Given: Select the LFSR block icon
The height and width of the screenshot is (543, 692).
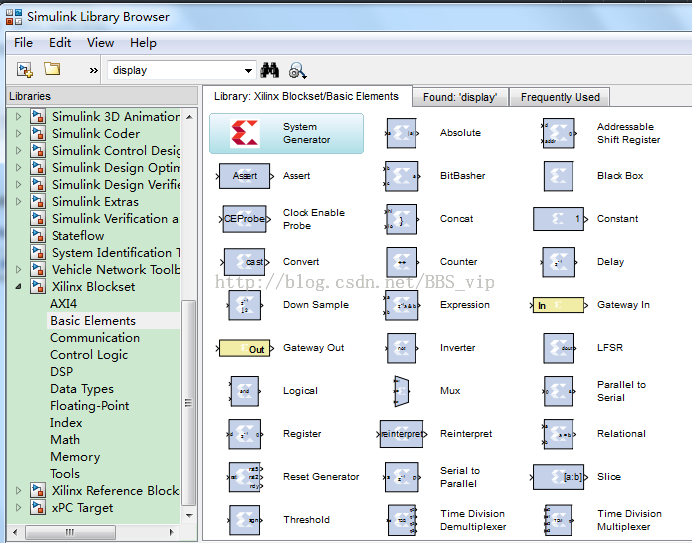Looking at the screenshot, I should click(x=559, y=348).
